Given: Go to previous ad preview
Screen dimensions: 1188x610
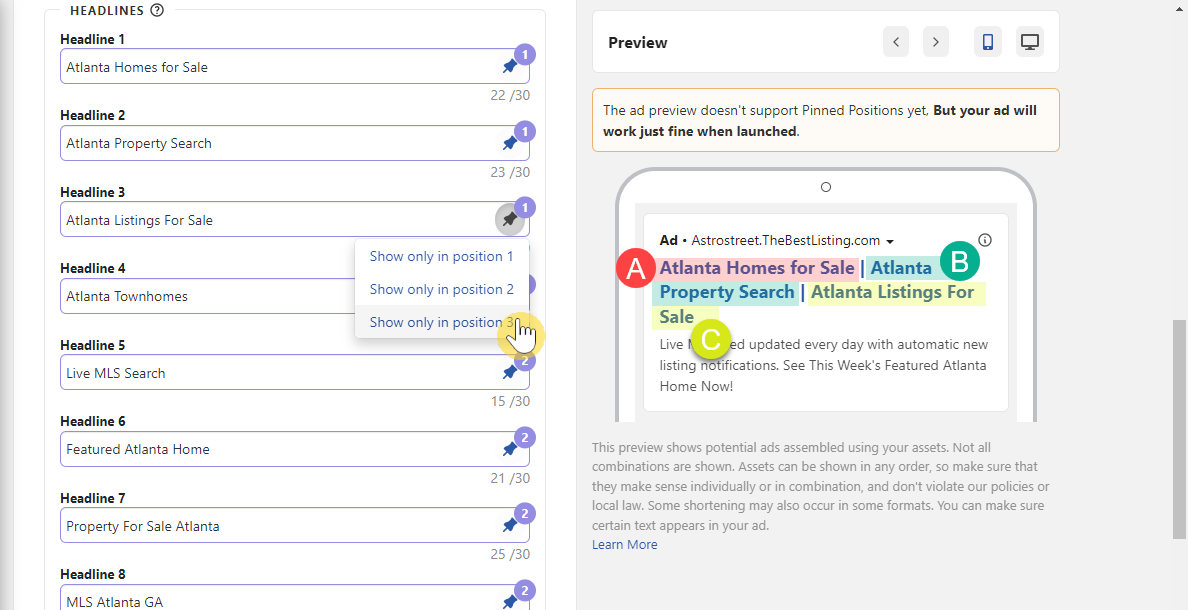Looking at the screenshot, I should pyautogui.click(x=896, y=42).
